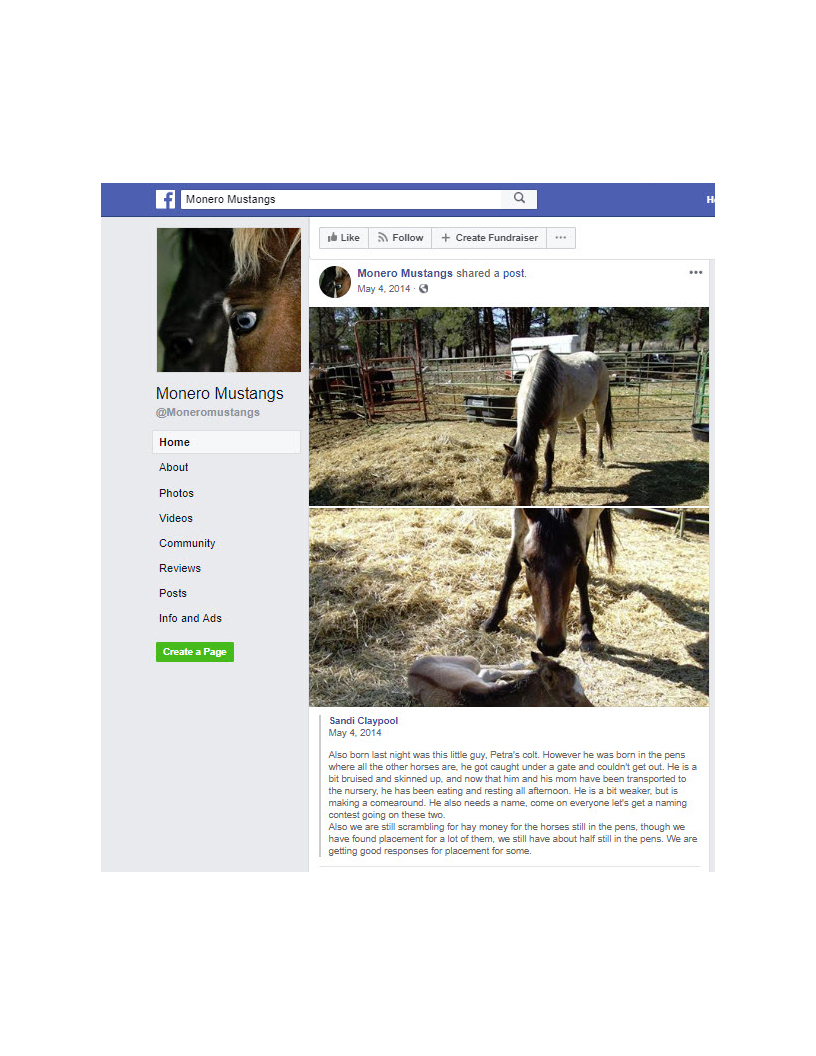
Task: Open Videos in the sidebar
Action: click(x=176, y=518)
